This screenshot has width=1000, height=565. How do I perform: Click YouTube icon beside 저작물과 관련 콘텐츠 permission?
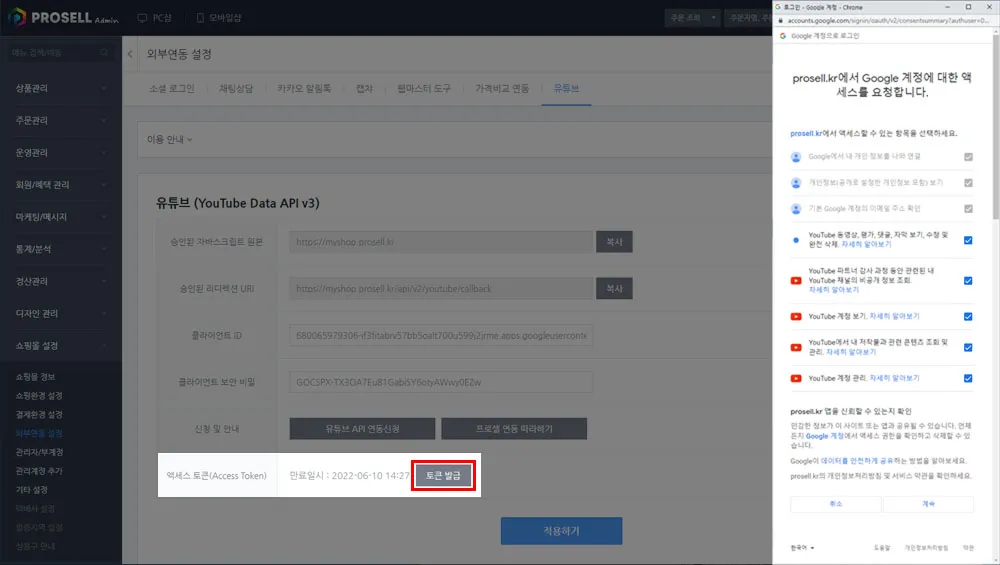tap(796, 348)
